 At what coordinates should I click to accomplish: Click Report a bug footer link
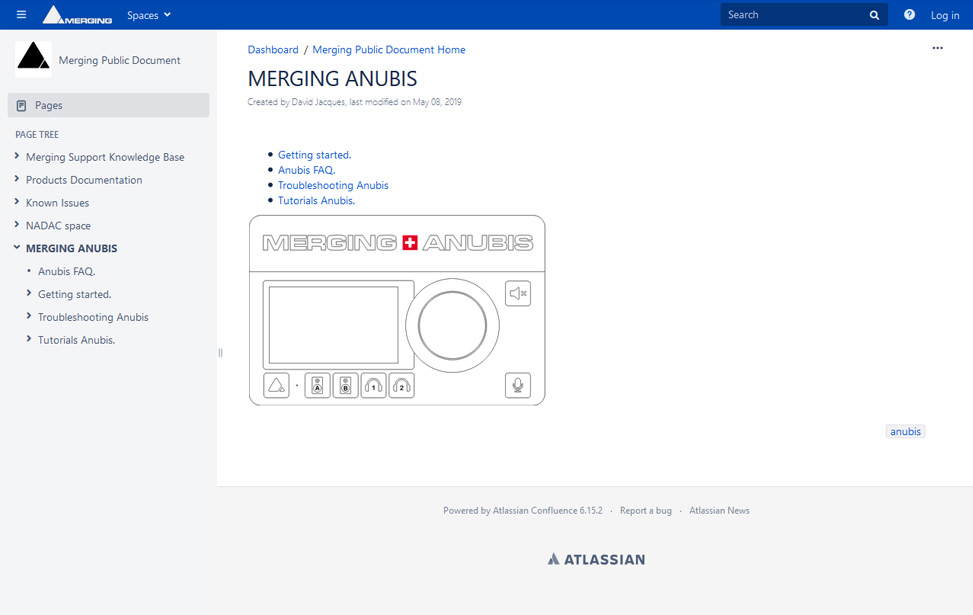pyautogui.click(x=645, y=511)
